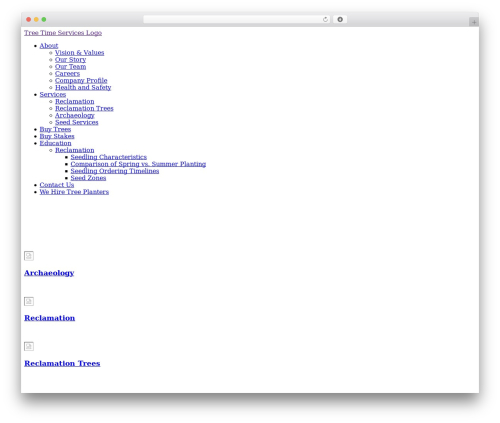Go to Contact Us page
The width and height of the screenshot is (500, 423).
click(x=57, y=185)
